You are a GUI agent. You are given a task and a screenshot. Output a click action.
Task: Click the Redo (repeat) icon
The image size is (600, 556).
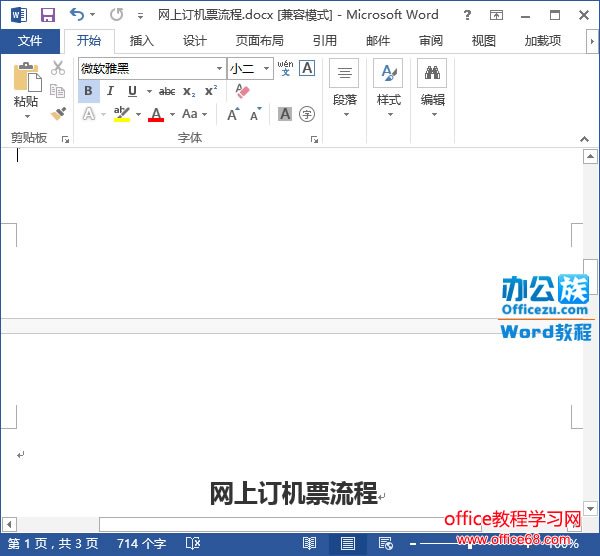[x=117, y=15]
